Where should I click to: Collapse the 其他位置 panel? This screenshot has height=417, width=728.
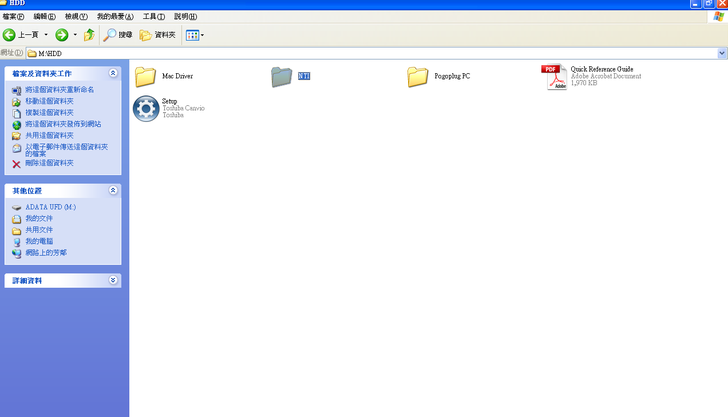coord(113,190)
